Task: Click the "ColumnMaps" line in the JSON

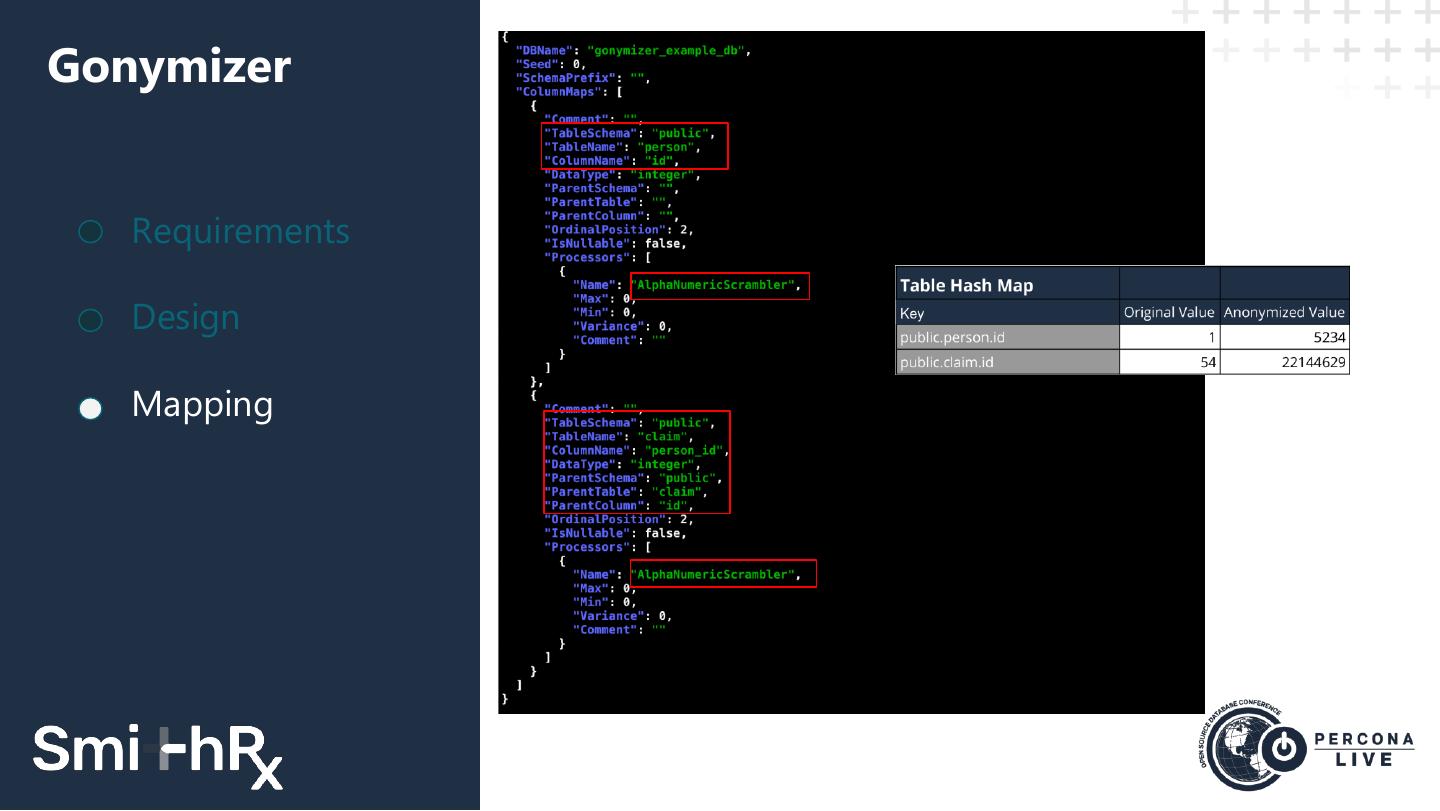Action: pos(569,92)
